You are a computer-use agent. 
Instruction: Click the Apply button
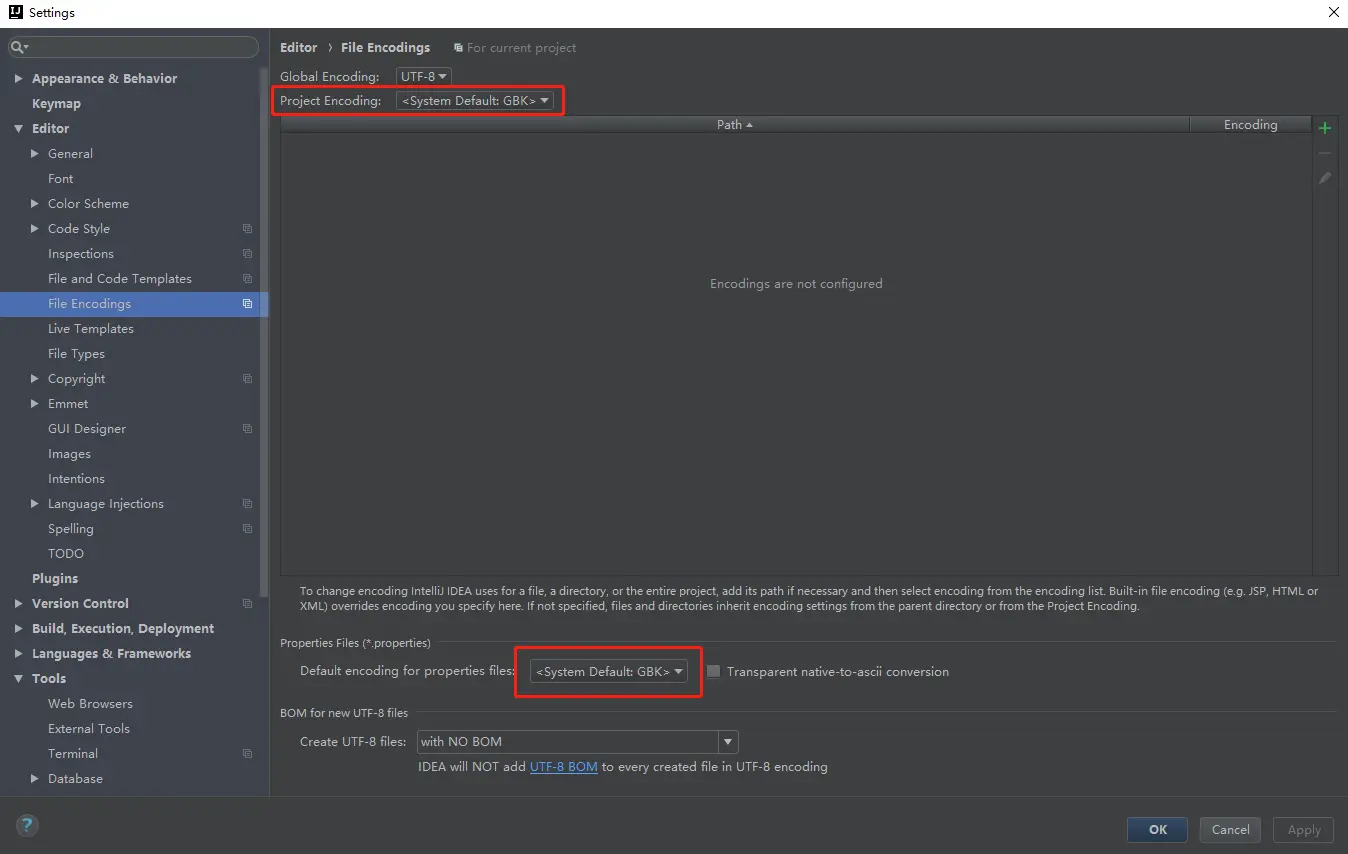pyautogui.click(x=1304, y=829)
